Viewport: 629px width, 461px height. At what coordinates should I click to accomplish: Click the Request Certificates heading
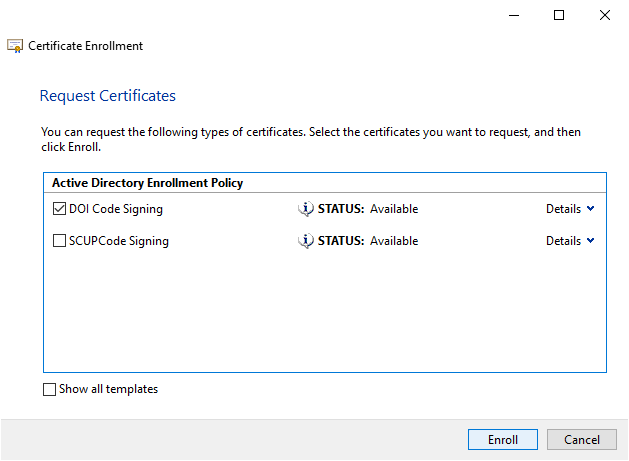coord(107,96)
